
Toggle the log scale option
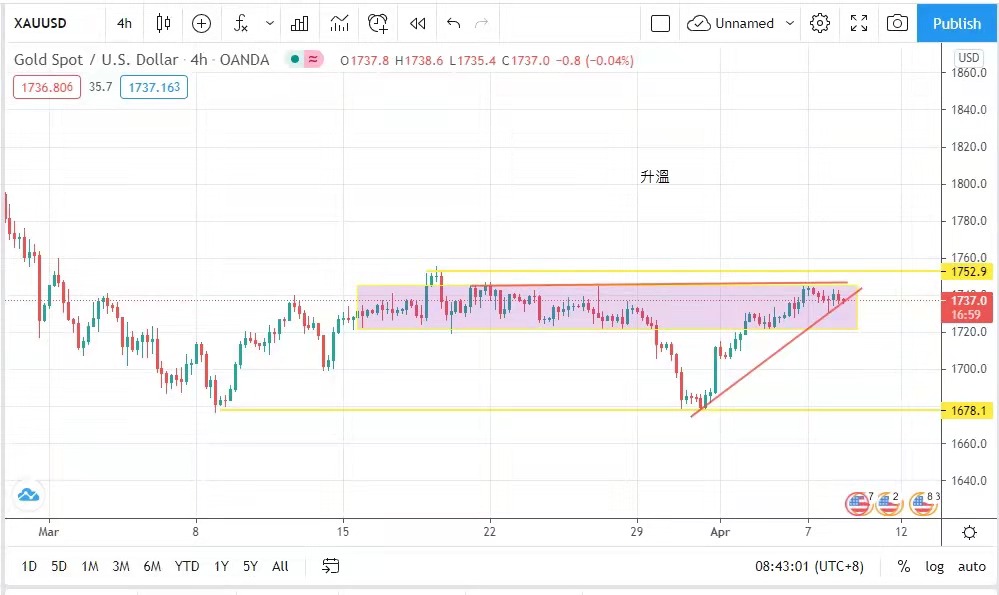[934, 566]
